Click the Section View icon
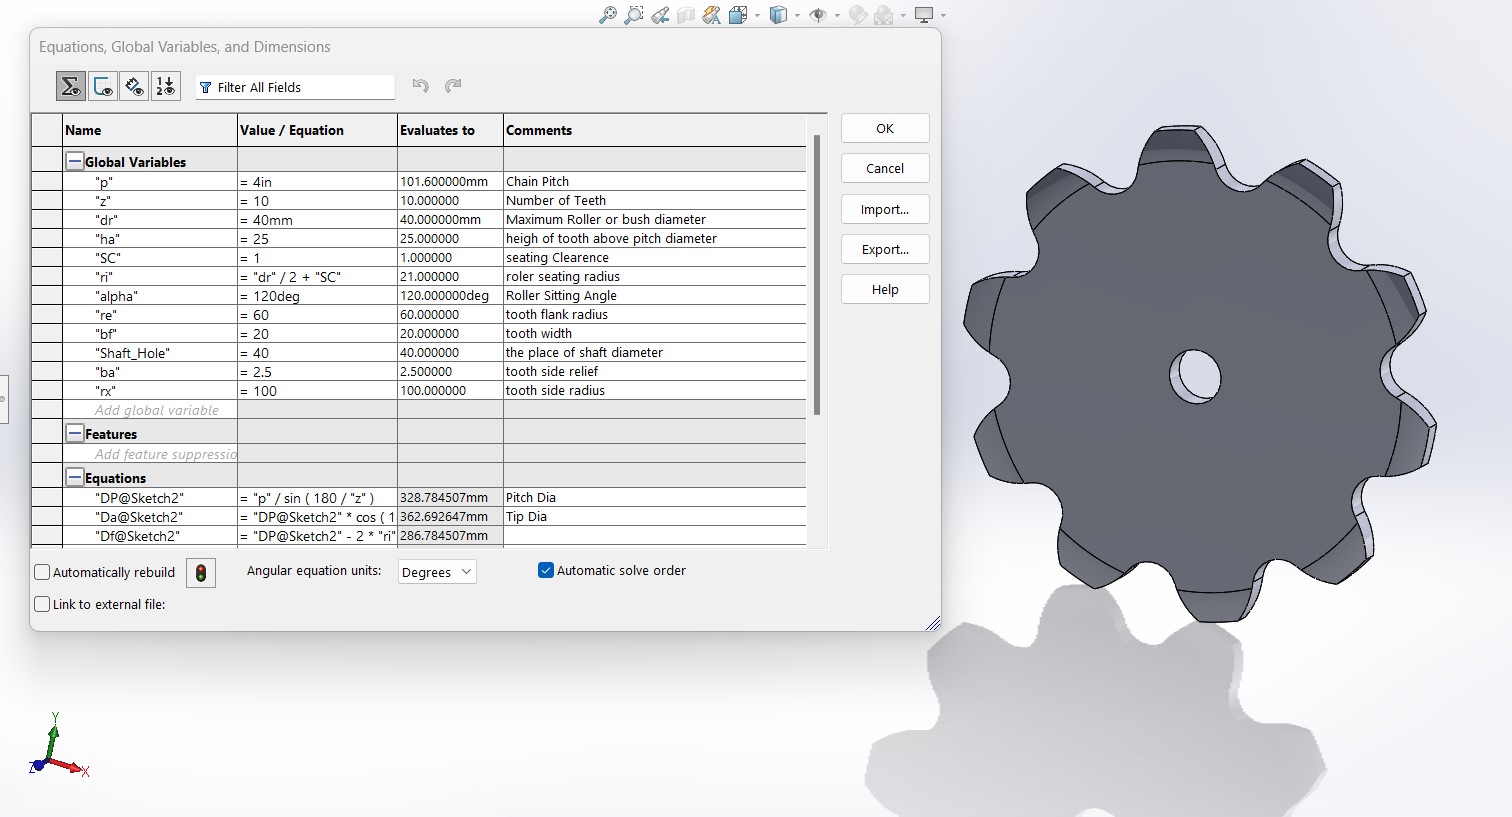 click(686, 15)
